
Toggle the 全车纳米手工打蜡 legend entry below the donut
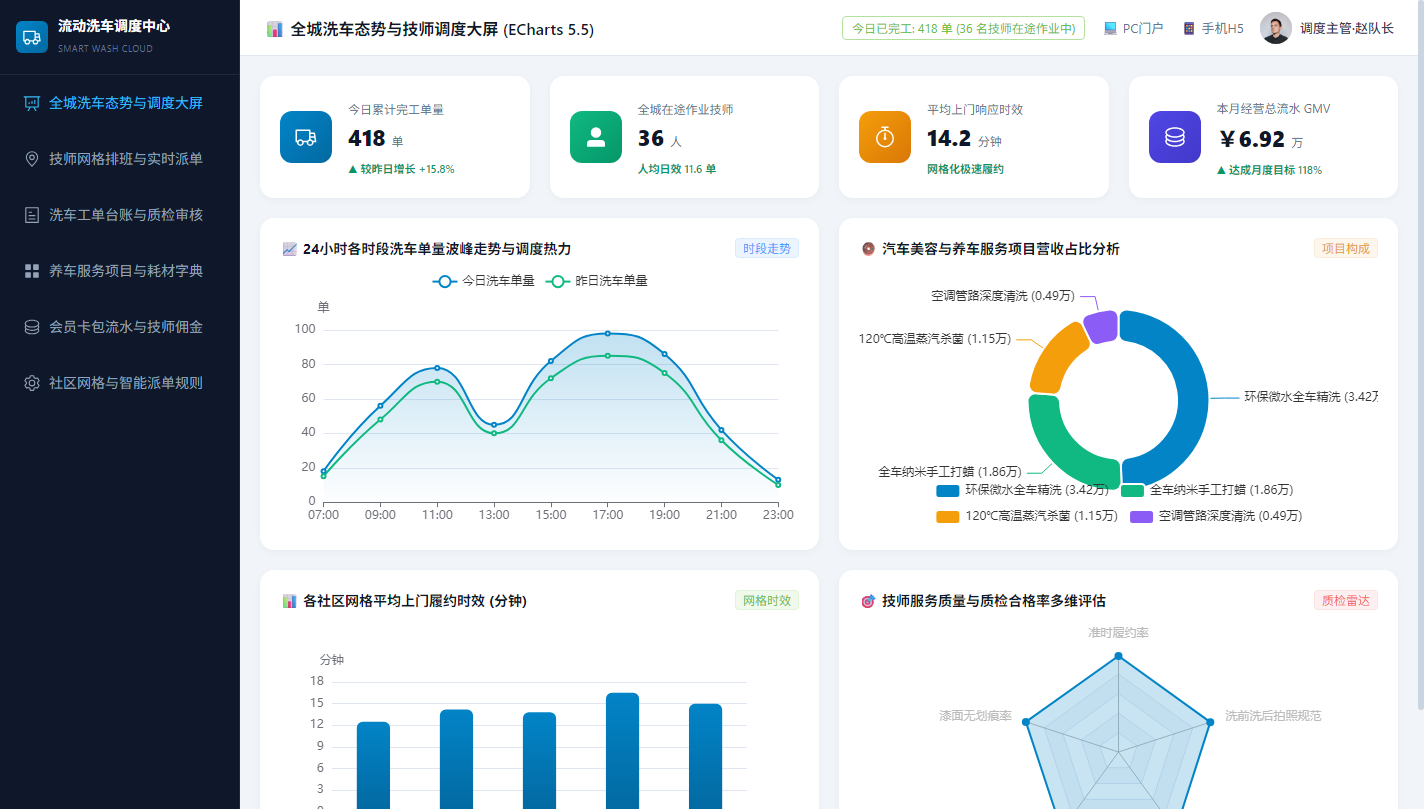point(1207,490)
